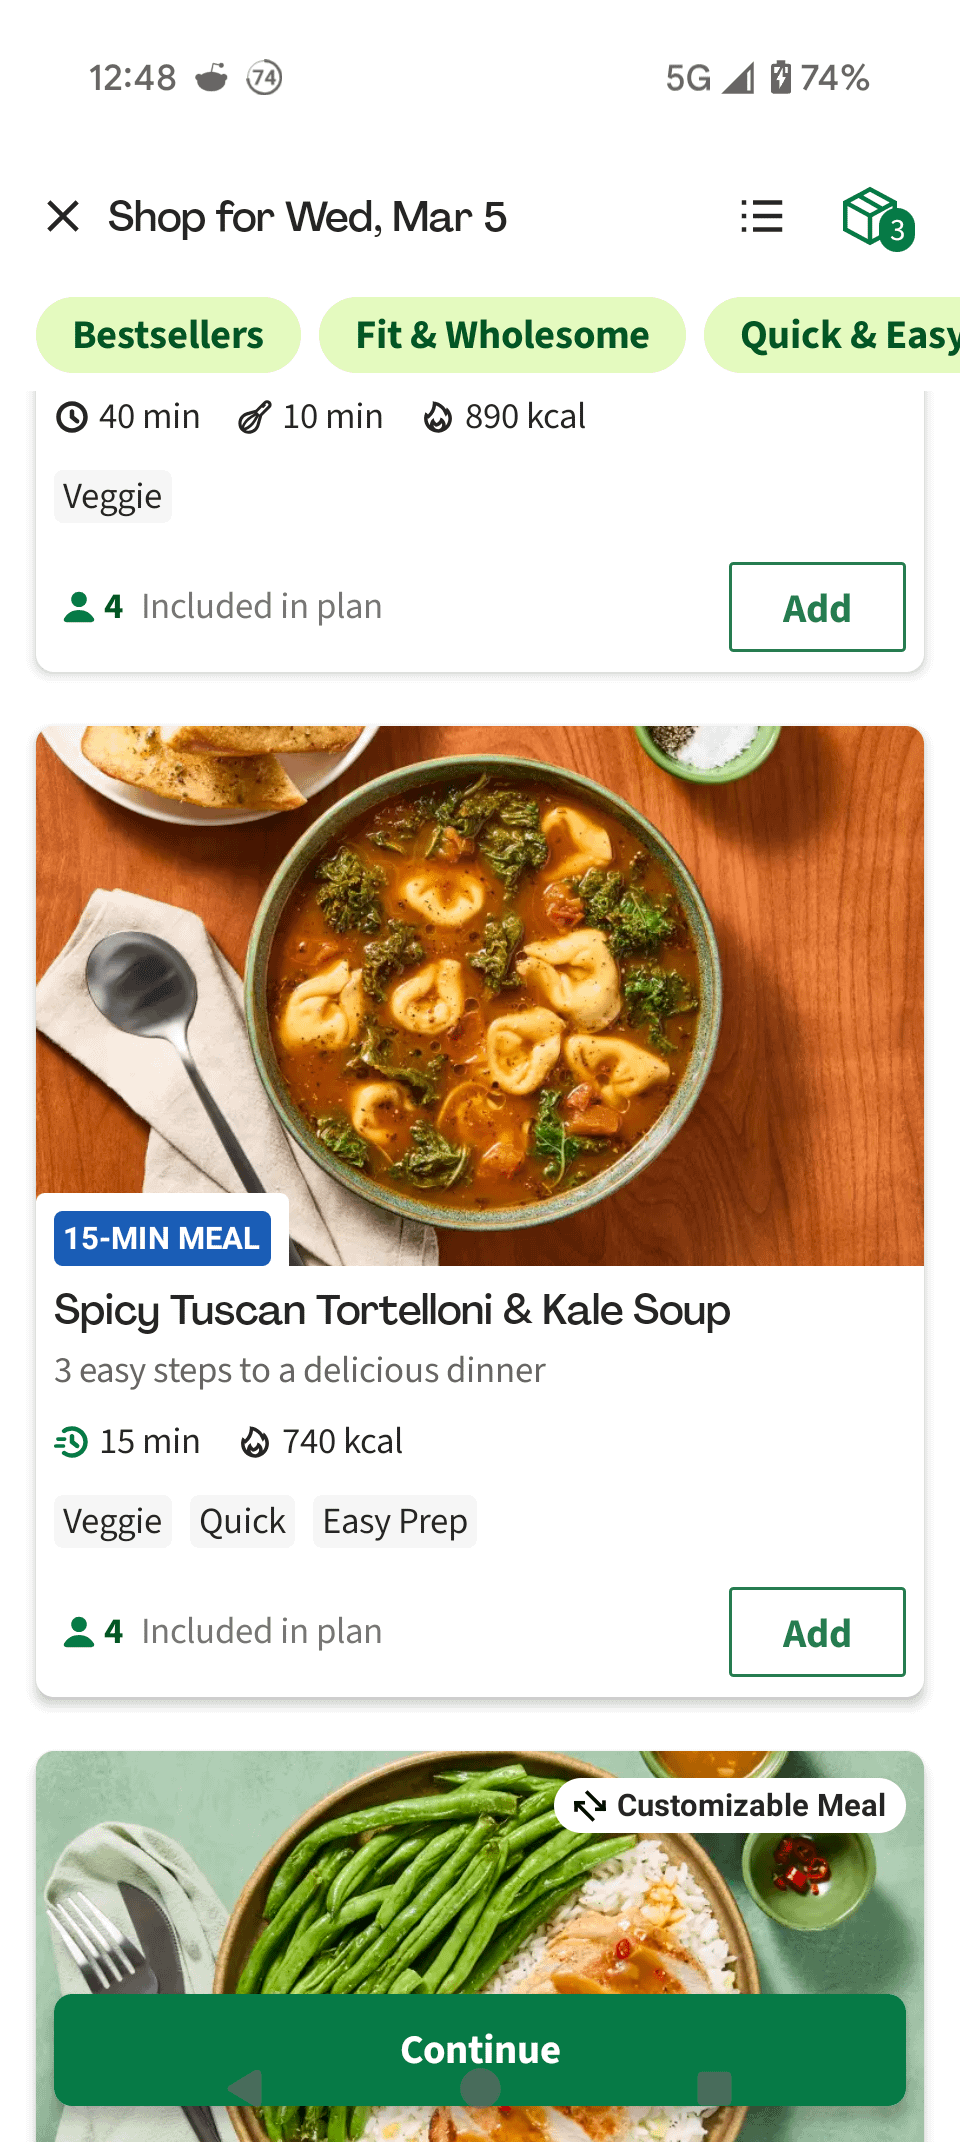Tap the Customizable Meal swap badge
The height and width of the screenshot is (2142, 960).
click(x=730, y=1805)
